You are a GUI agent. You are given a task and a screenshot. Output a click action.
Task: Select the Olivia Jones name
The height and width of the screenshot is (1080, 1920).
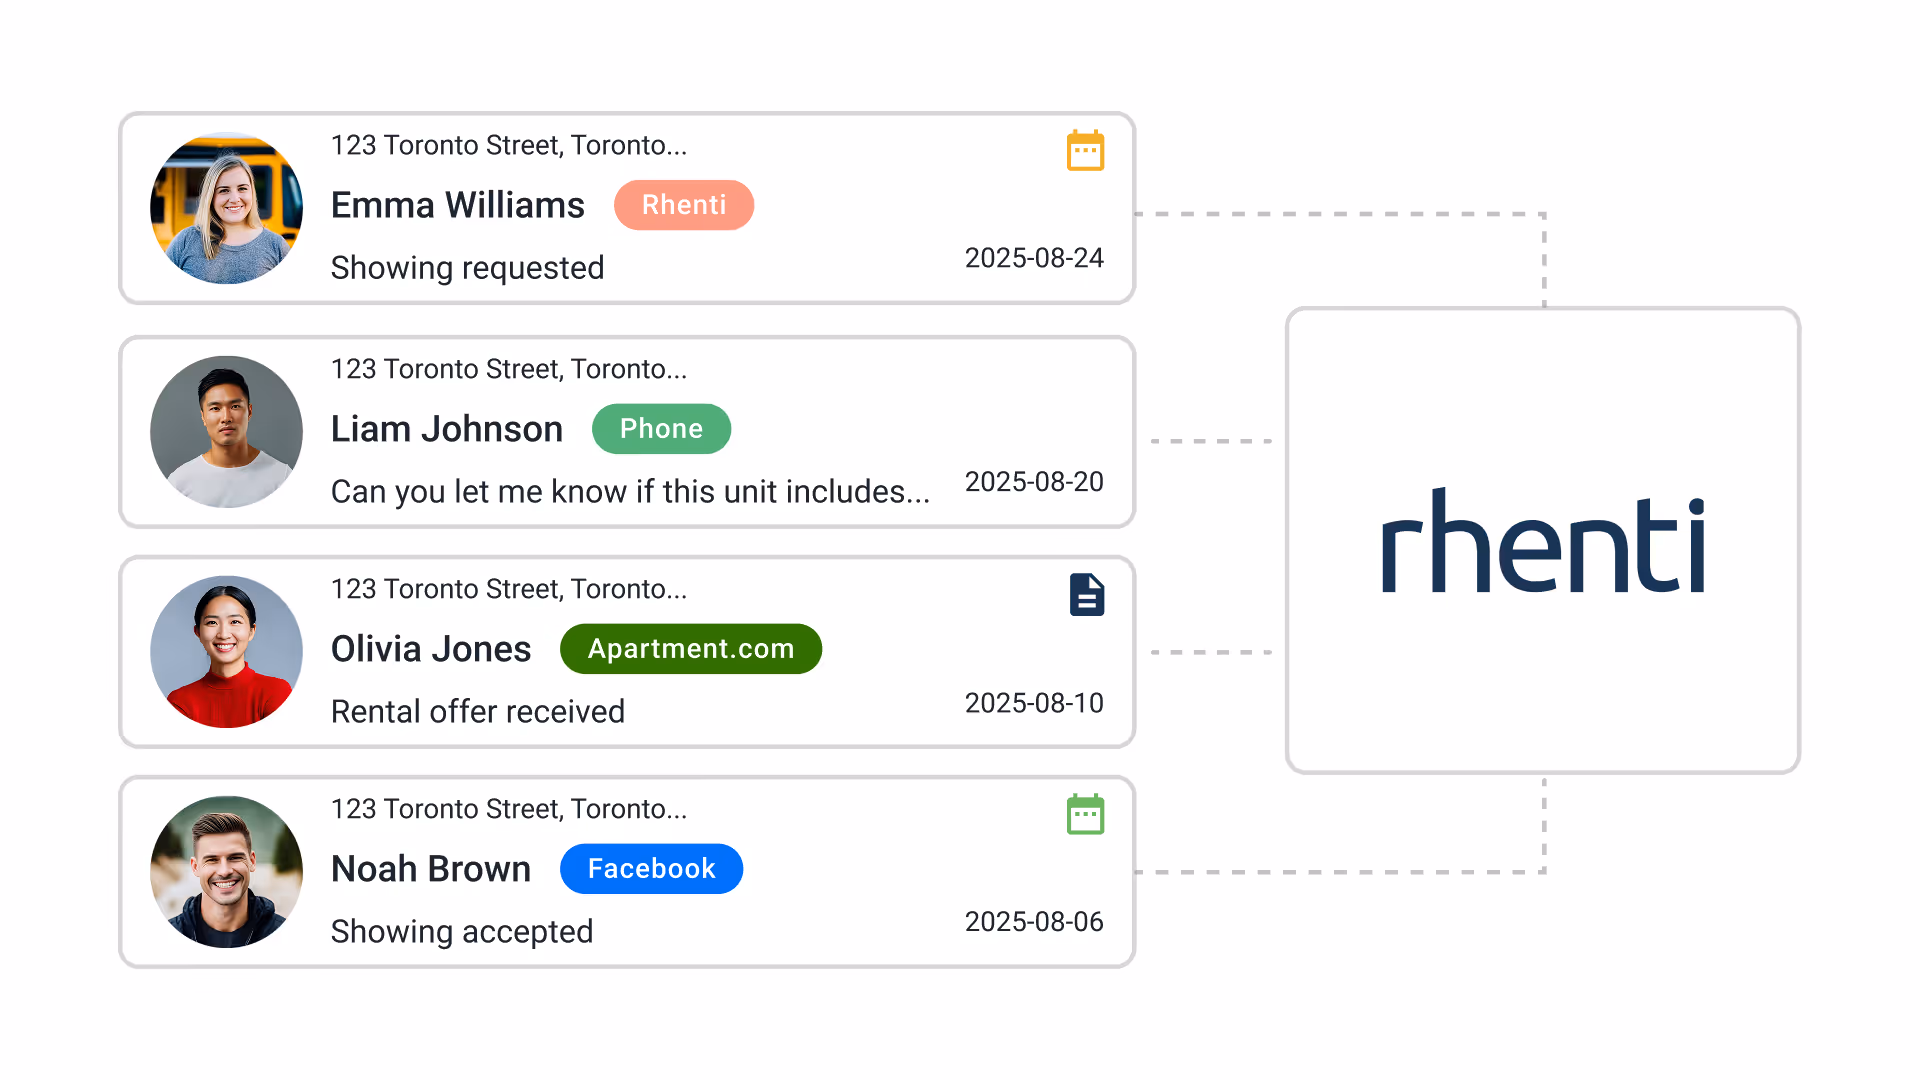pyautogui.click(x=431, y=649)
